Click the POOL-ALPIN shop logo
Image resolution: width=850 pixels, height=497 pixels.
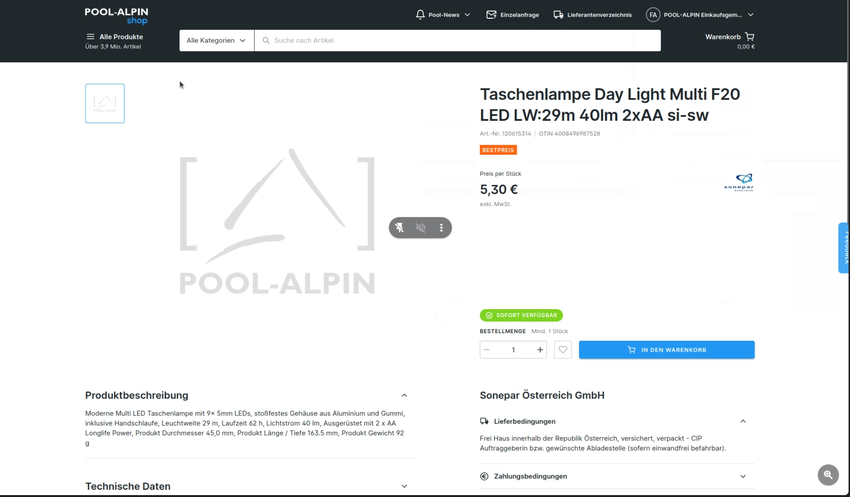[x=116, y=15]
